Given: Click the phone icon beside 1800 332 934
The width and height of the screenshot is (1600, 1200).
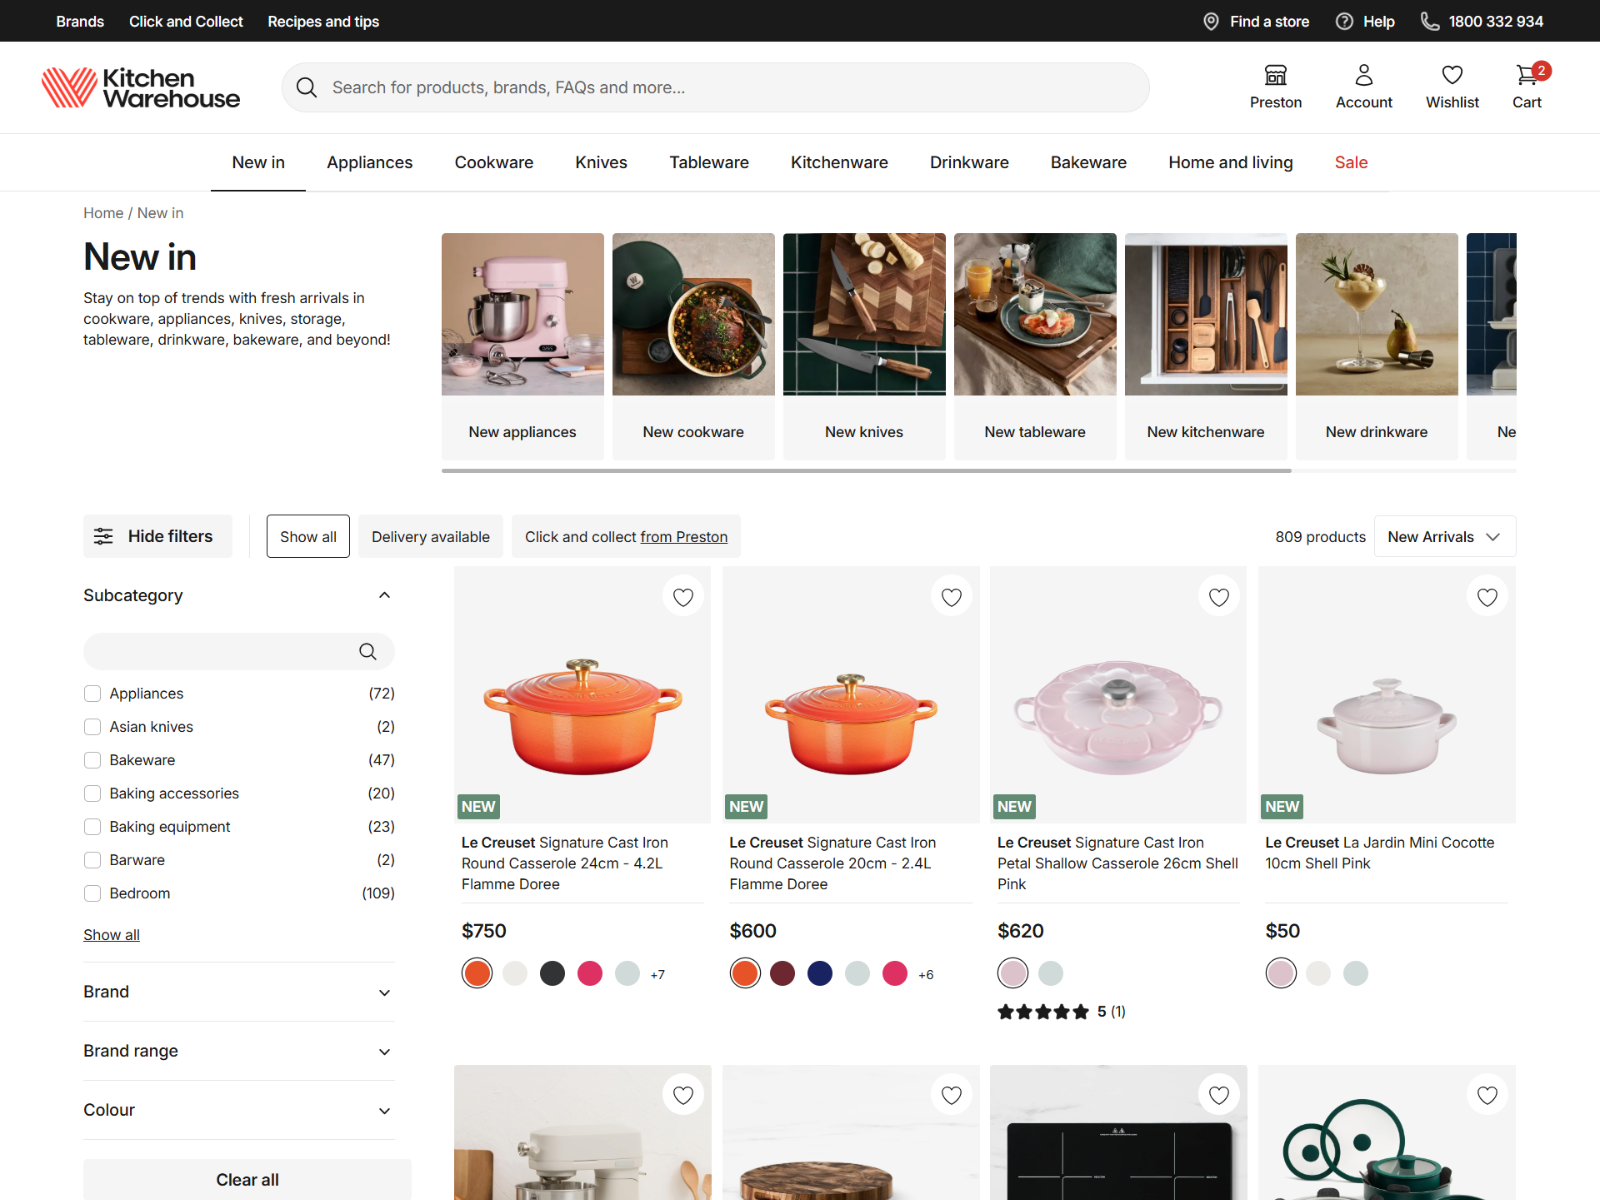Looking at the screenshot, I should coord(1430,21).
